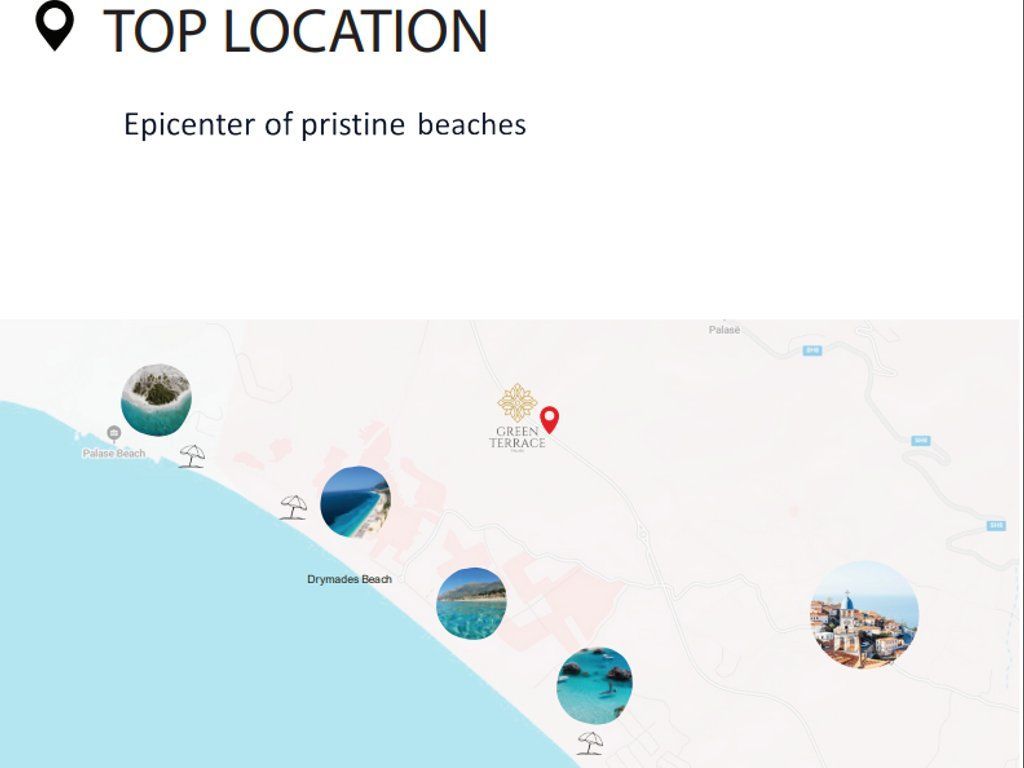
Task: Select the SH8 road marker on the winding road
Action: click(x=921, y=440)
